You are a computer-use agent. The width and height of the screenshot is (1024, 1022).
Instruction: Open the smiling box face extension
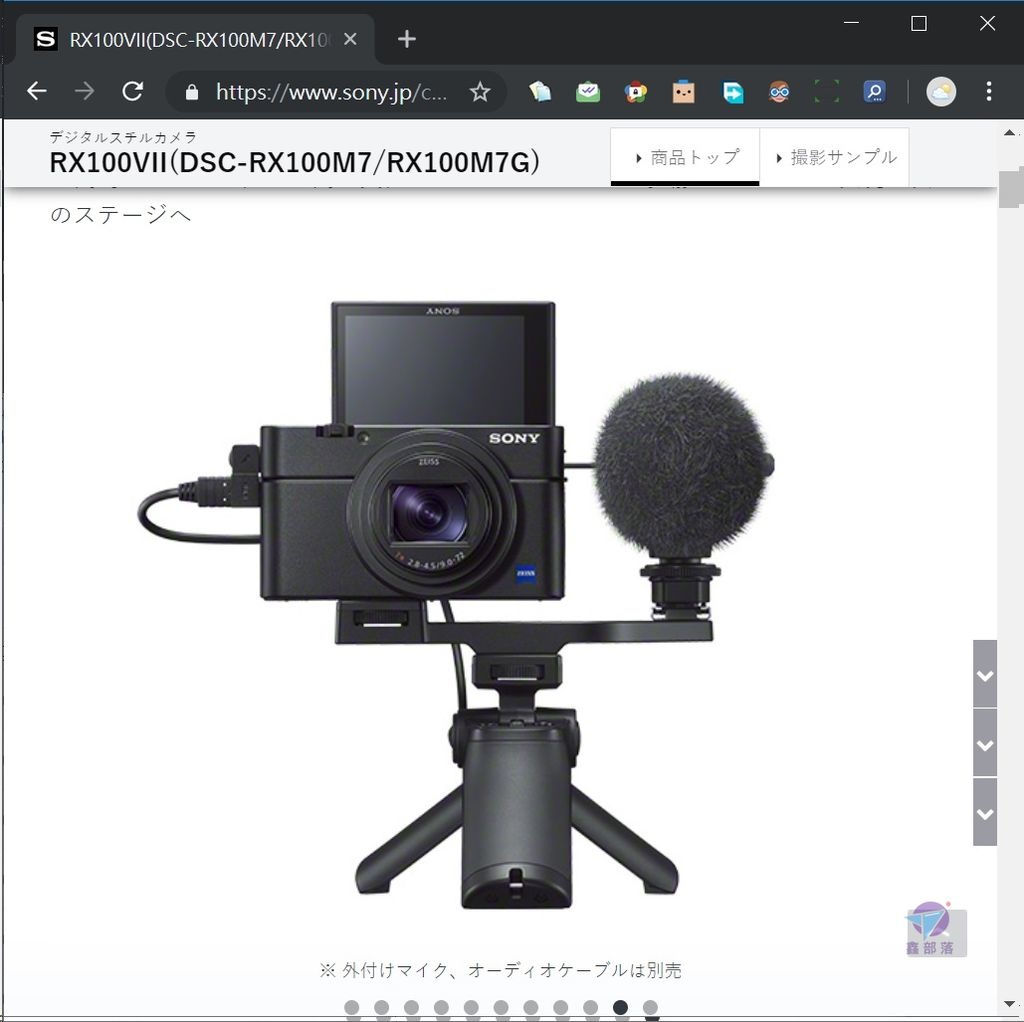click(x=683, y=91)
